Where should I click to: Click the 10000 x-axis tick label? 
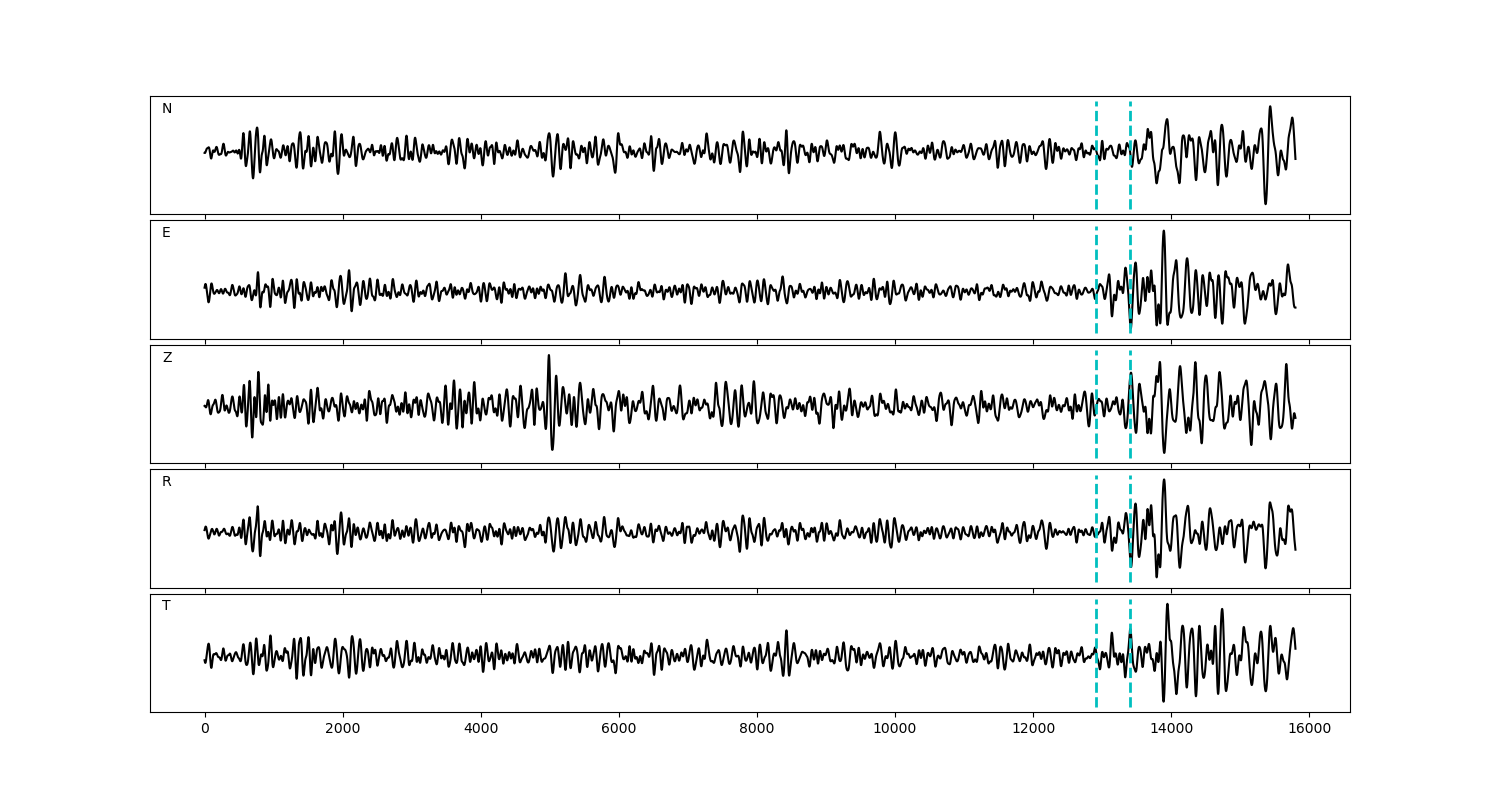[x=895, y=729]
